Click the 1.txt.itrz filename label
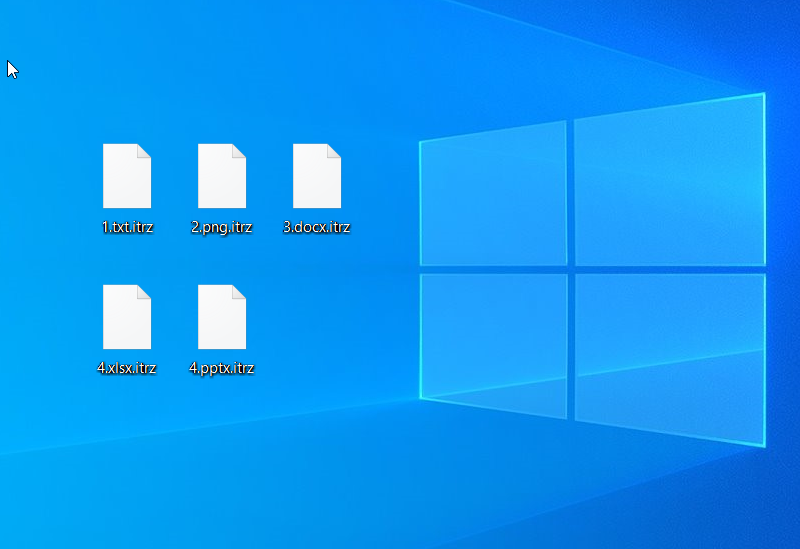The width and height of the screenshot is (800, 549). 127,227
